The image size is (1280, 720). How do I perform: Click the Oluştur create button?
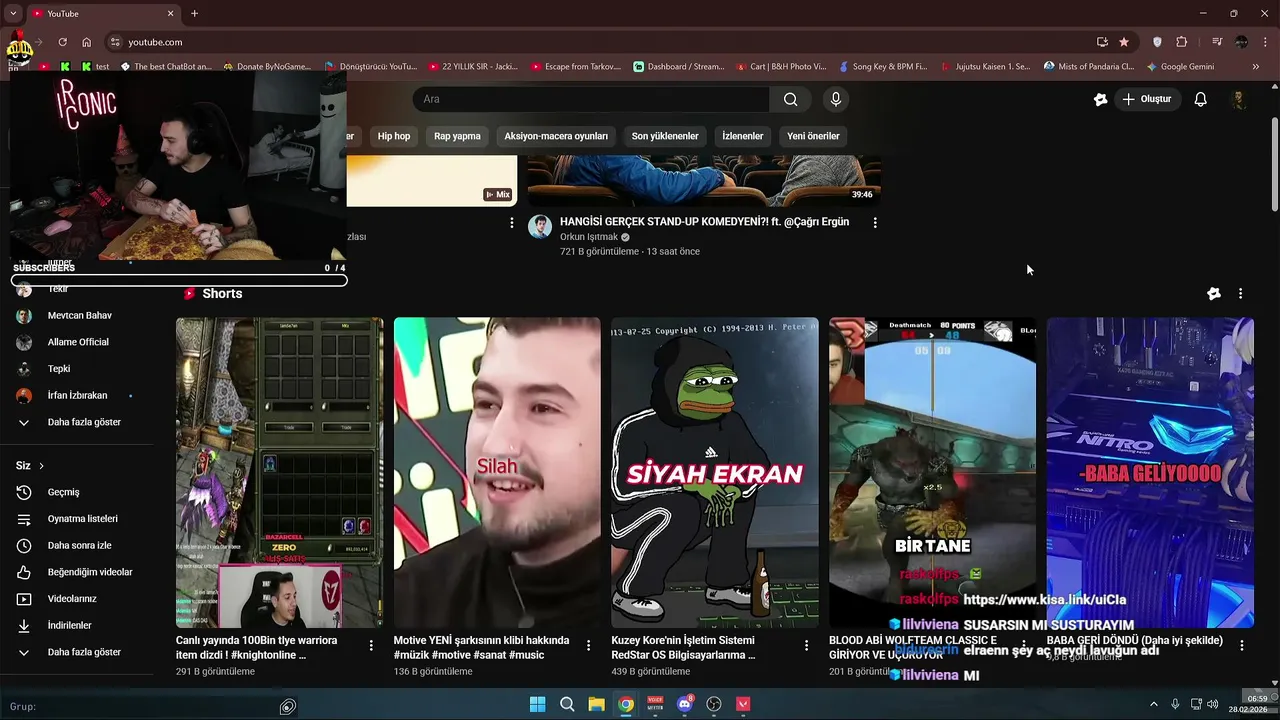point(1147,99)
